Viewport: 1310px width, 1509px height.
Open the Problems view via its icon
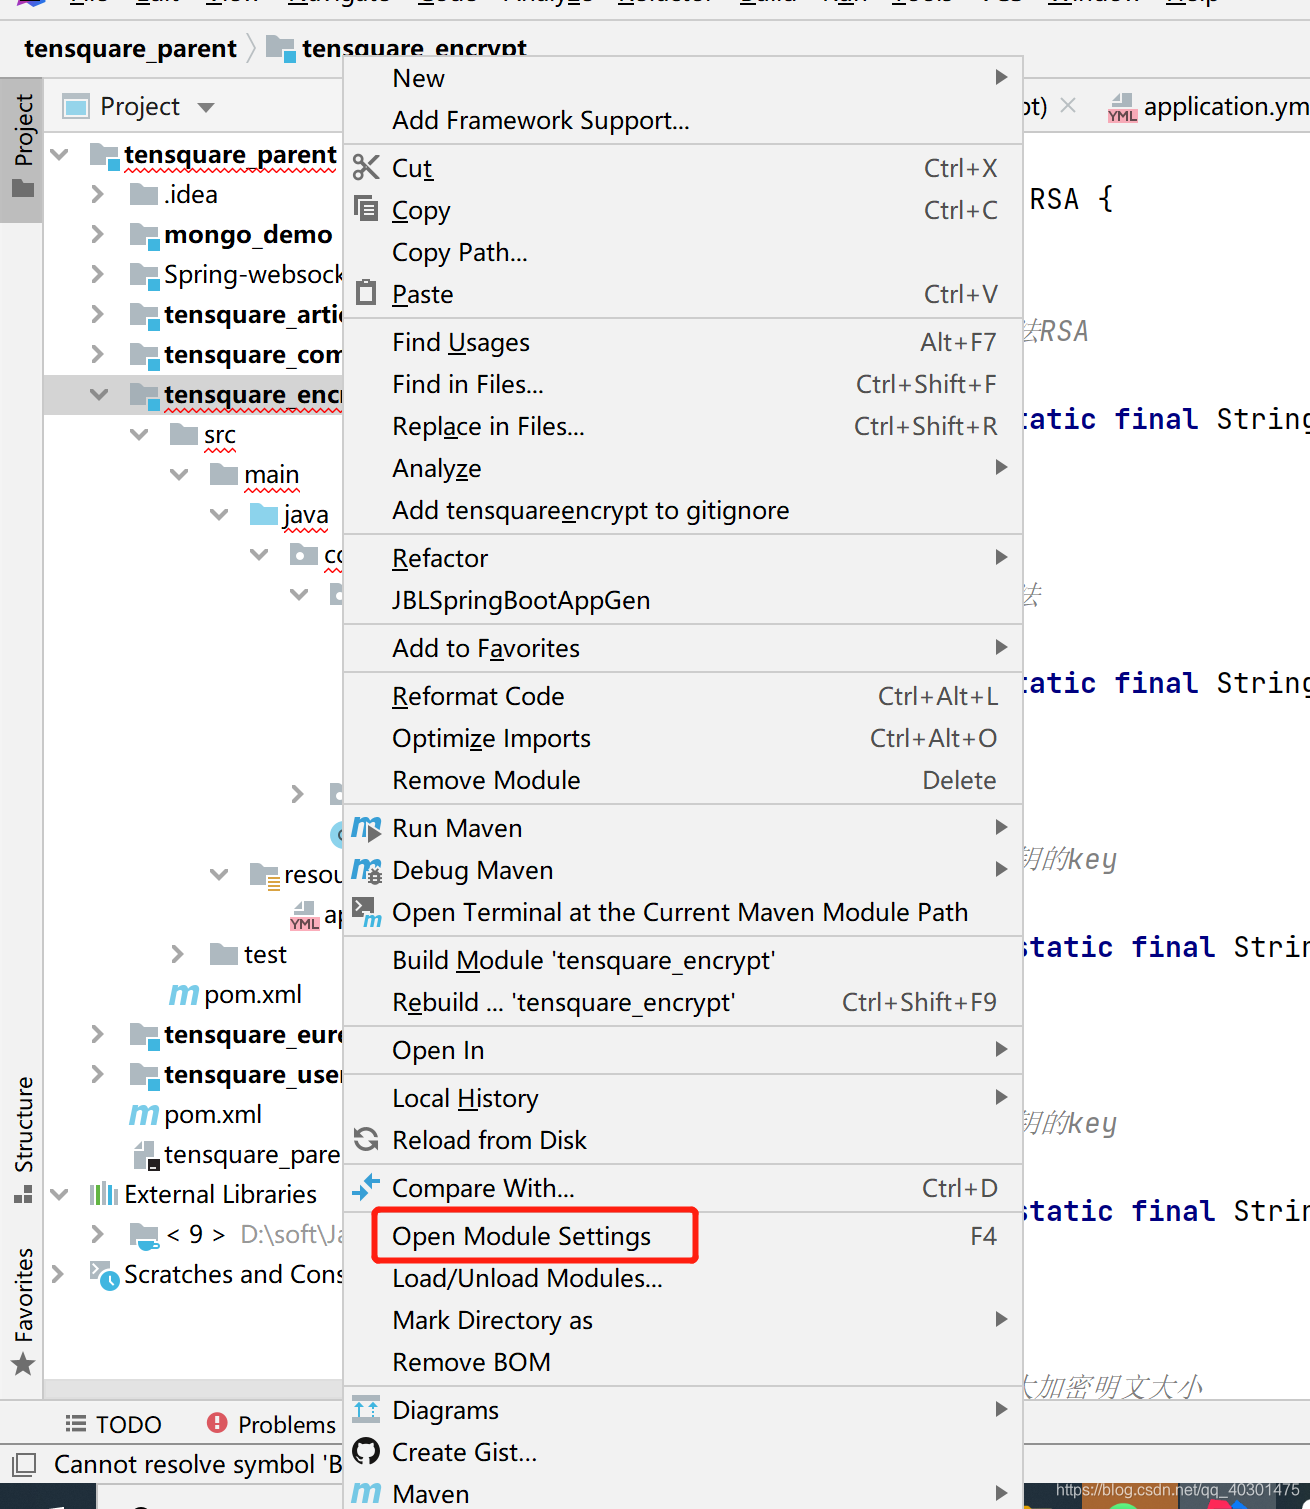(x=219, y=1423)
